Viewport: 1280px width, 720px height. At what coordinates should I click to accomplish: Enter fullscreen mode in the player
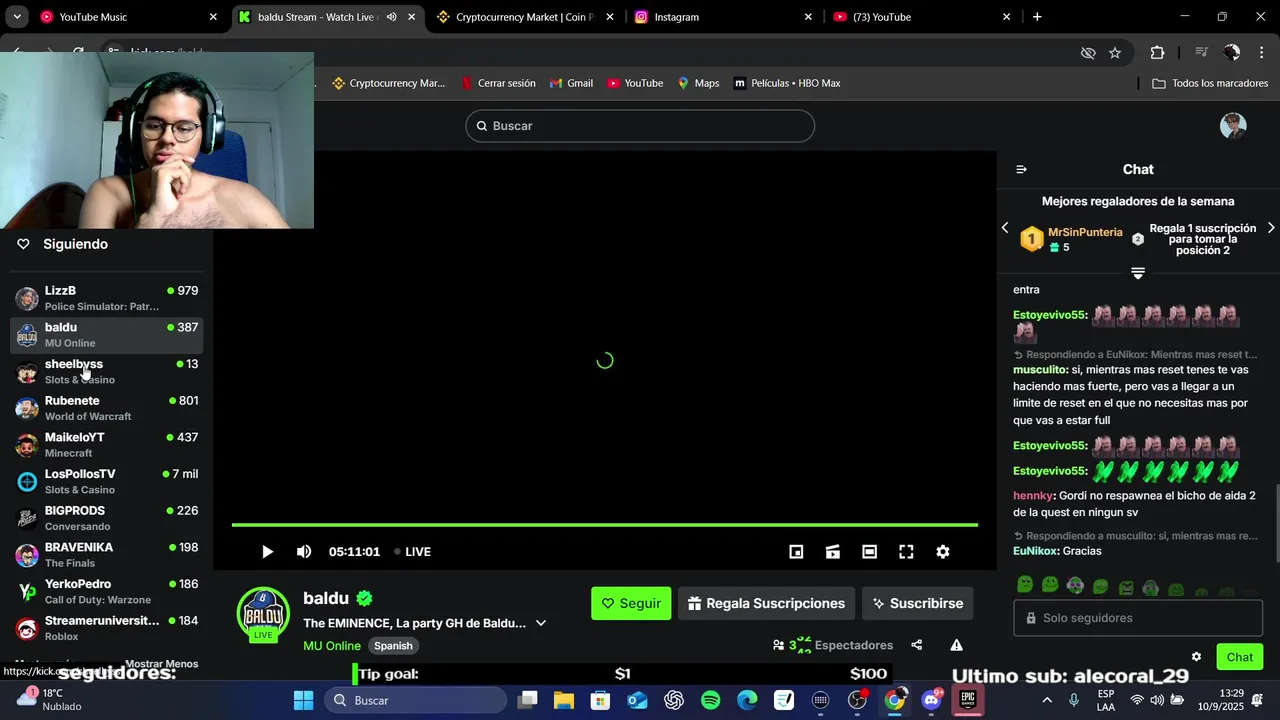click(x=906, y=552)
